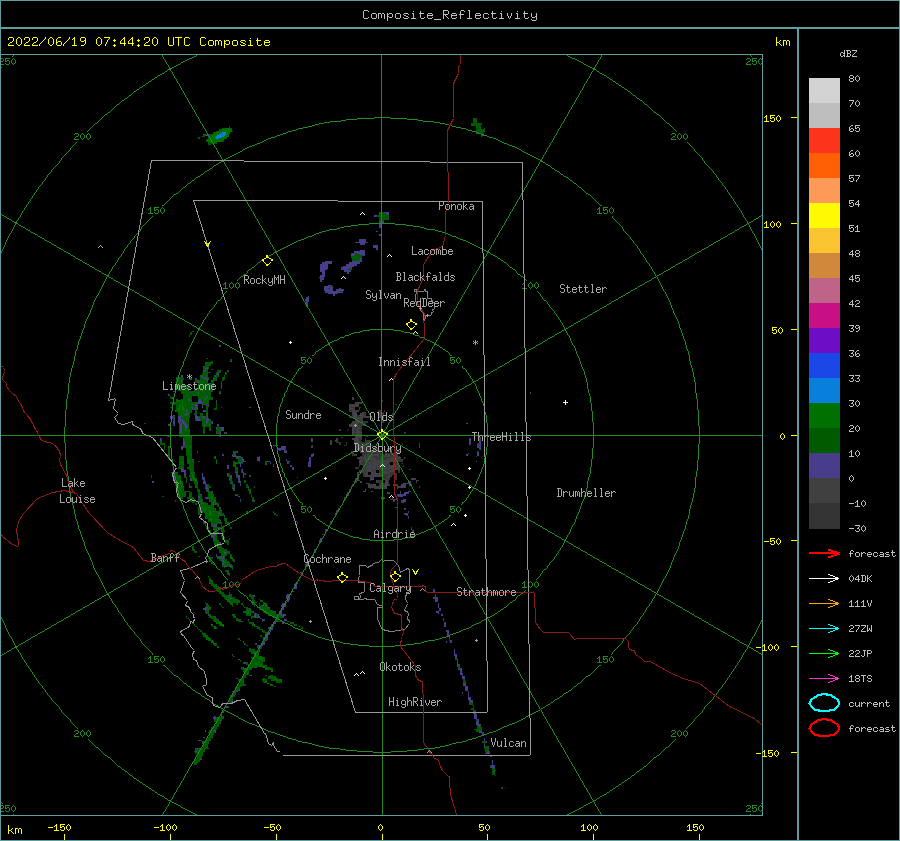Click the Vulcan city label
Viewport: 900px width, 841px height.
[509, 743]
